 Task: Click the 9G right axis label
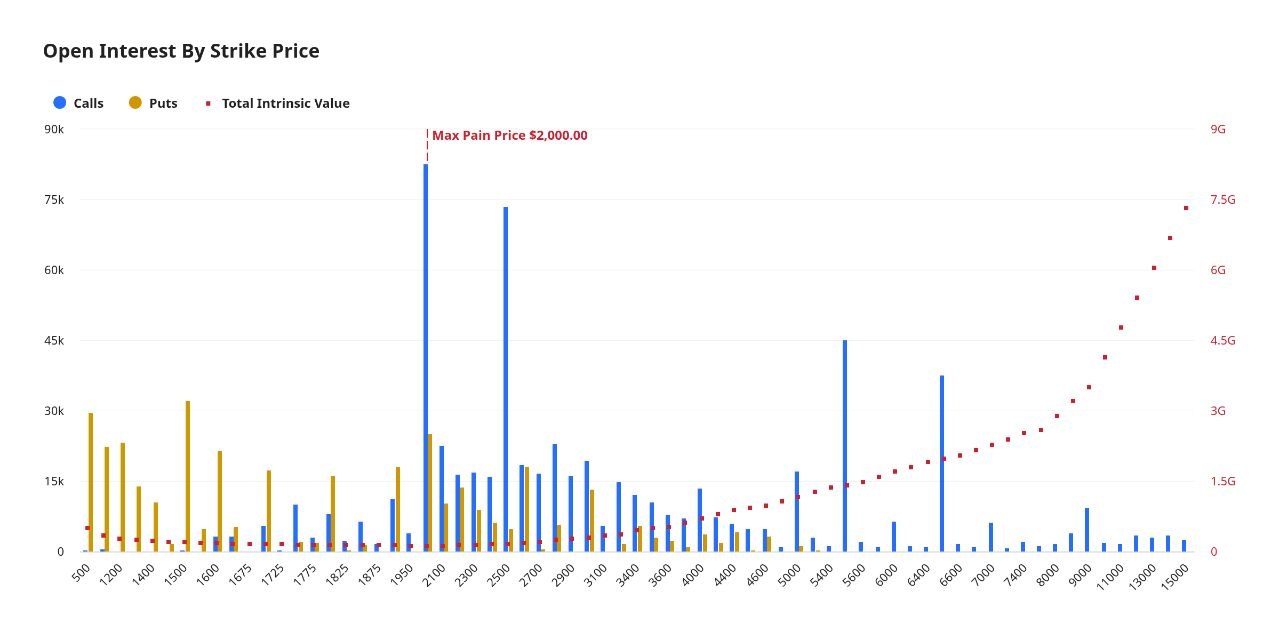tap(1218, 129)
